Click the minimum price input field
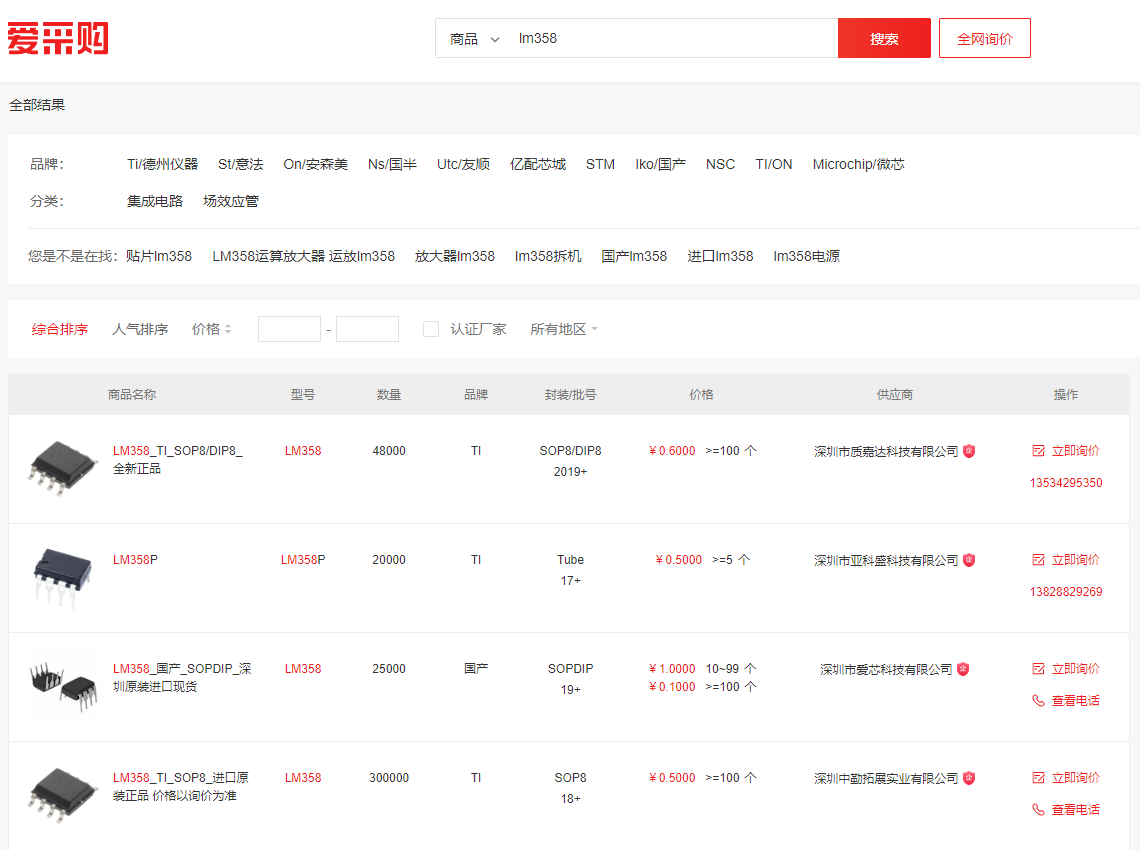 click(x=289, y=329)
